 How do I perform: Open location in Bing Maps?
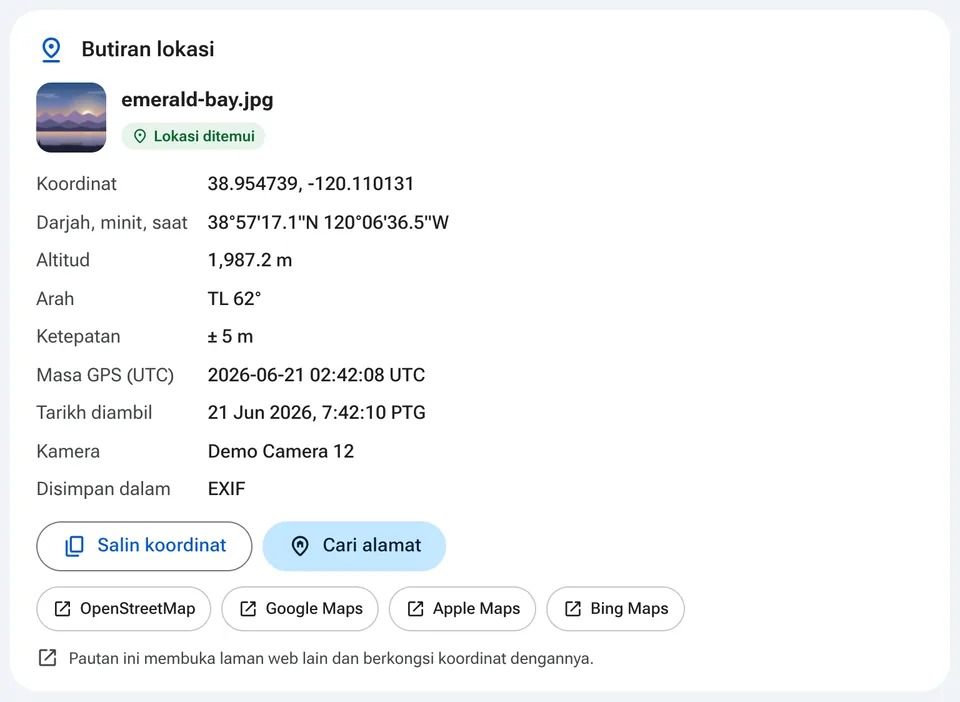615,608
